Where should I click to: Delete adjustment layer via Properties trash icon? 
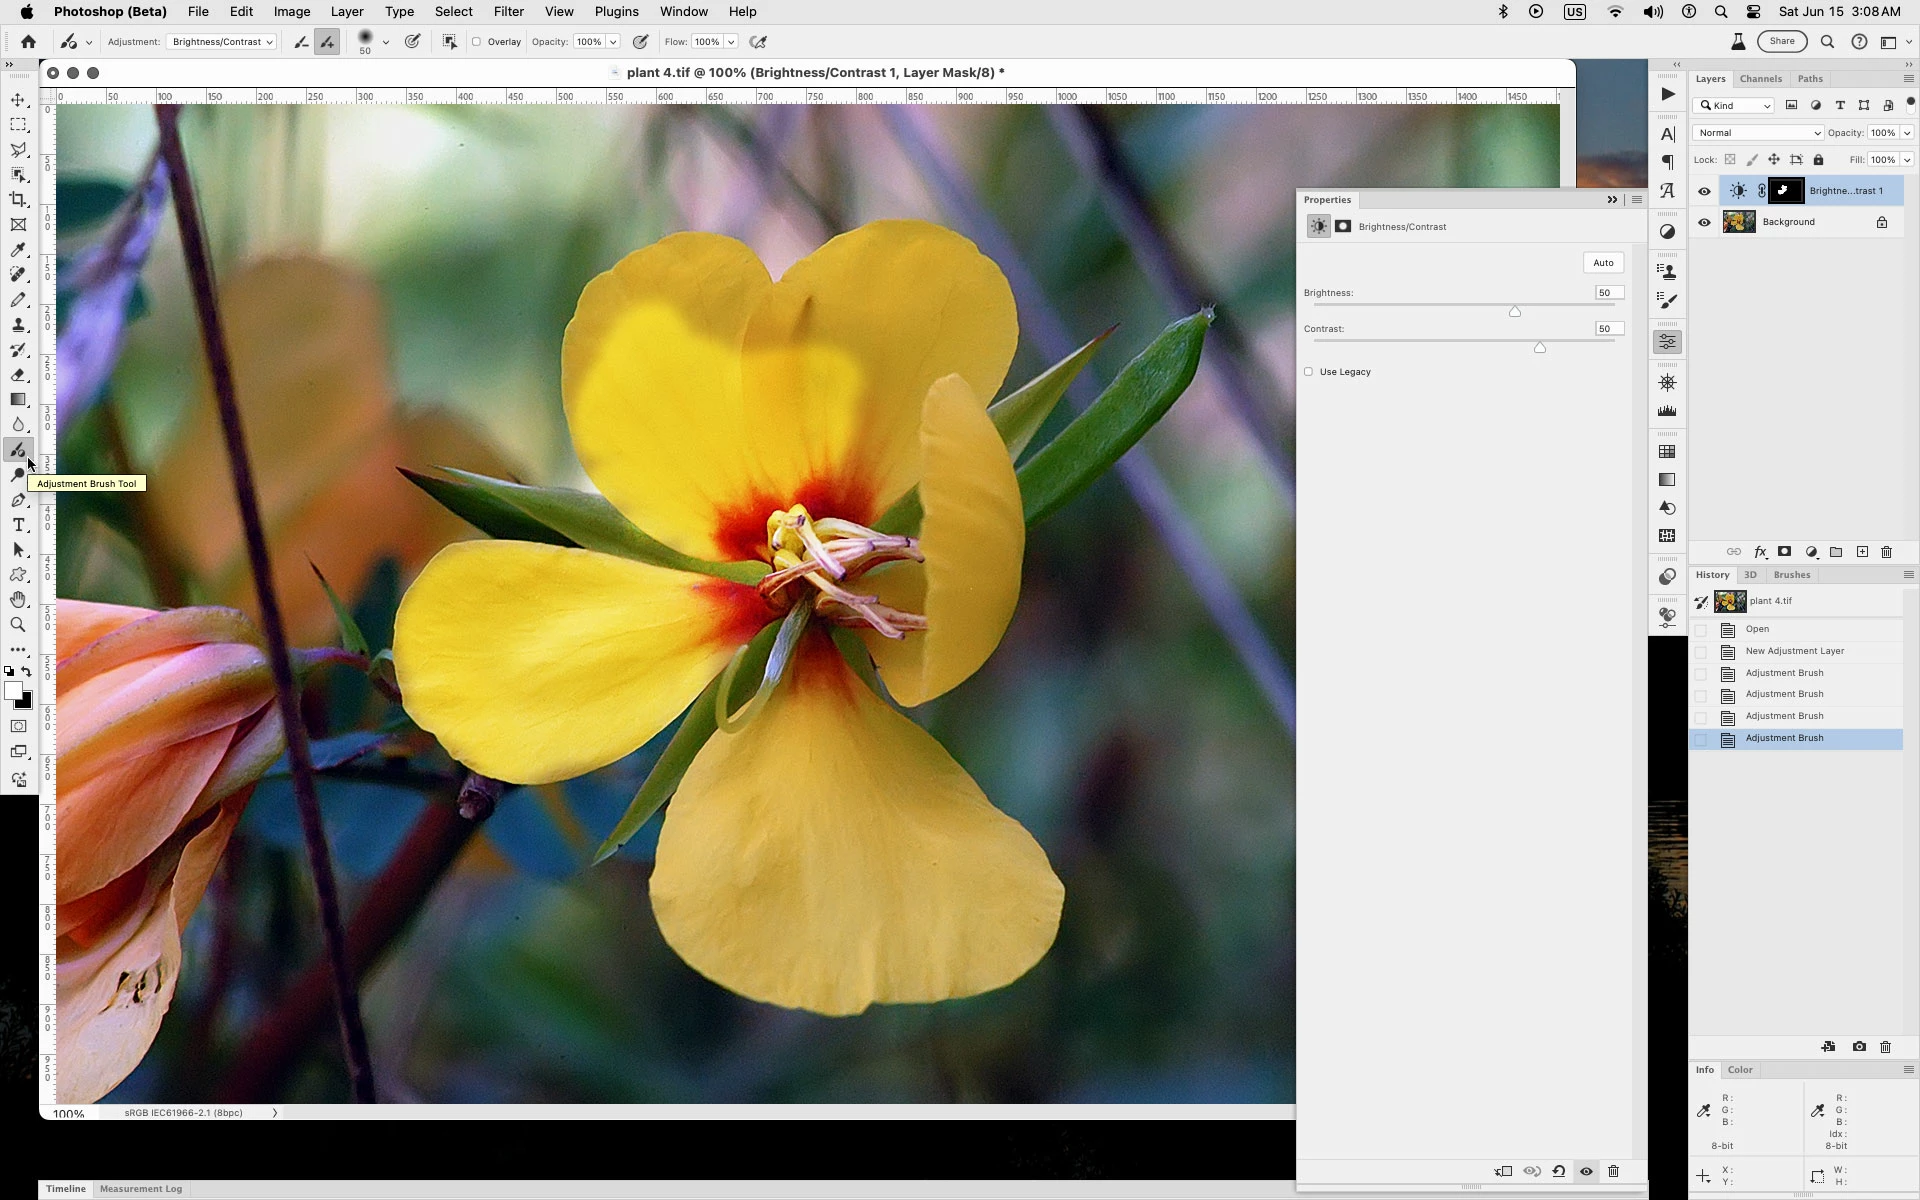(1613, 1171)
